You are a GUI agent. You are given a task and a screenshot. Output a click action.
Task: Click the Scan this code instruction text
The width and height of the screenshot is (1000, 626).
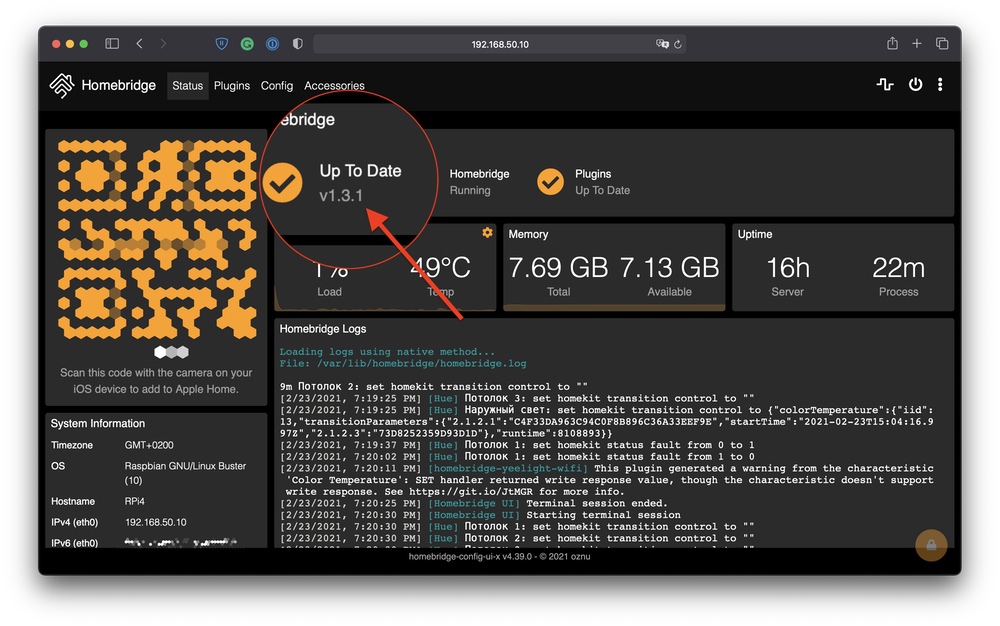[x=156, y=381]
